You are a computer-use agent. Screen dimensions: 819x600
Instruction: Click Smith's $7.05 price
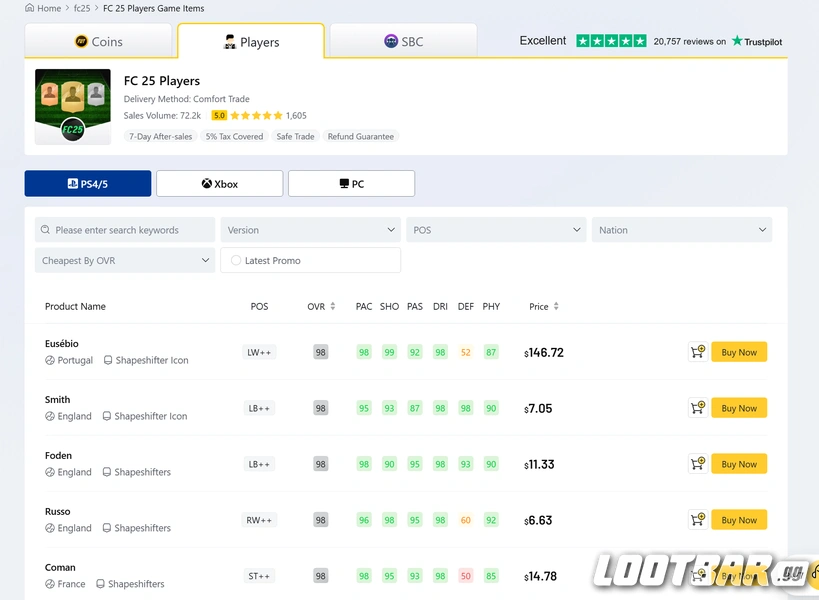pos(538,409)
